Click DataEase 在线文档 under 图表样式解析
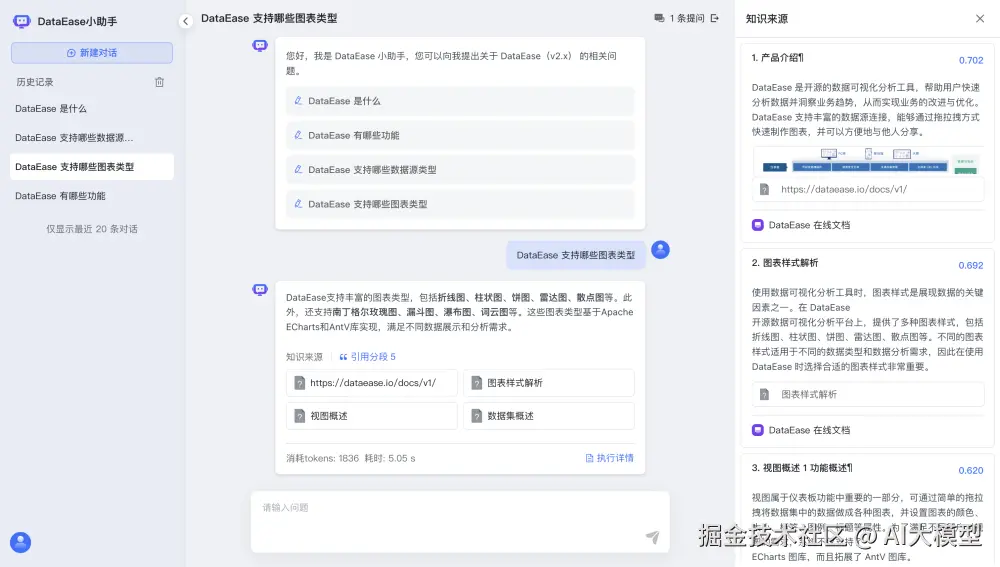This screenshot has height=567, width=1000. pos(801,431)
